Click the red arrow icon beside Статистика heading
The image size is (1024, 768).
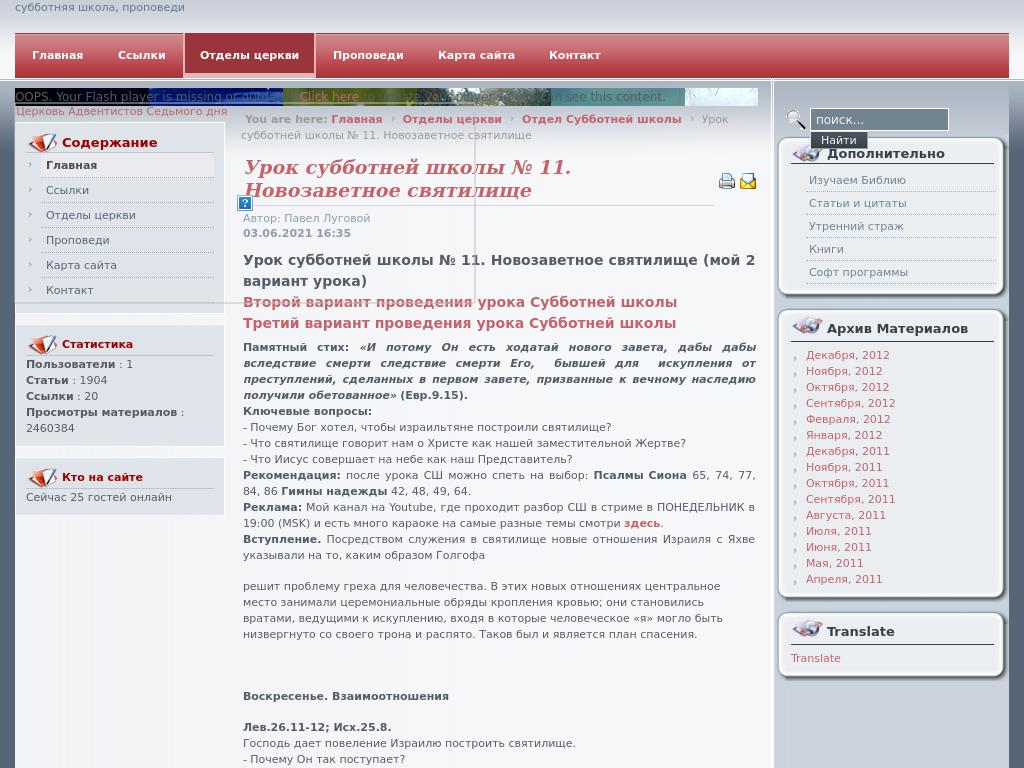(x=43, y=343)
